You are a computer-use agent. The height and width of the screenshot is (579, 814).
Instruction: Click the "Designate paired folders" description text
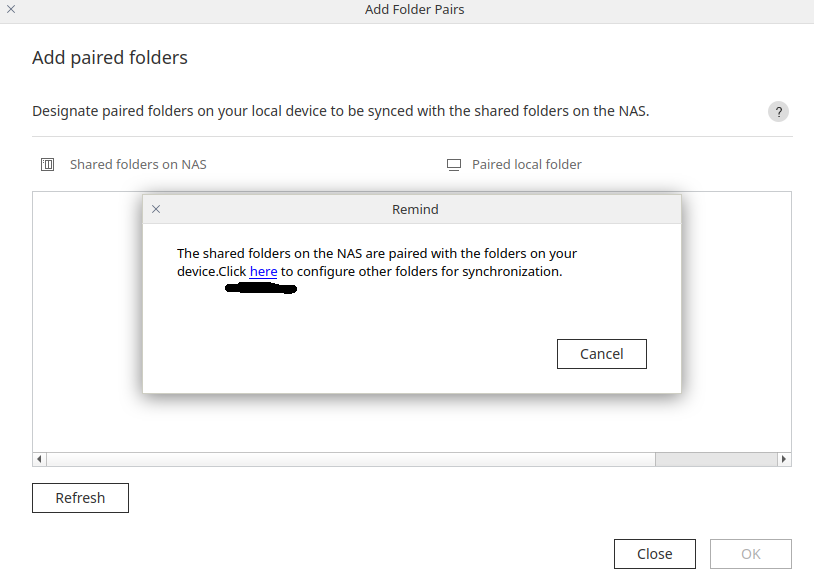(x=340, y=111)
